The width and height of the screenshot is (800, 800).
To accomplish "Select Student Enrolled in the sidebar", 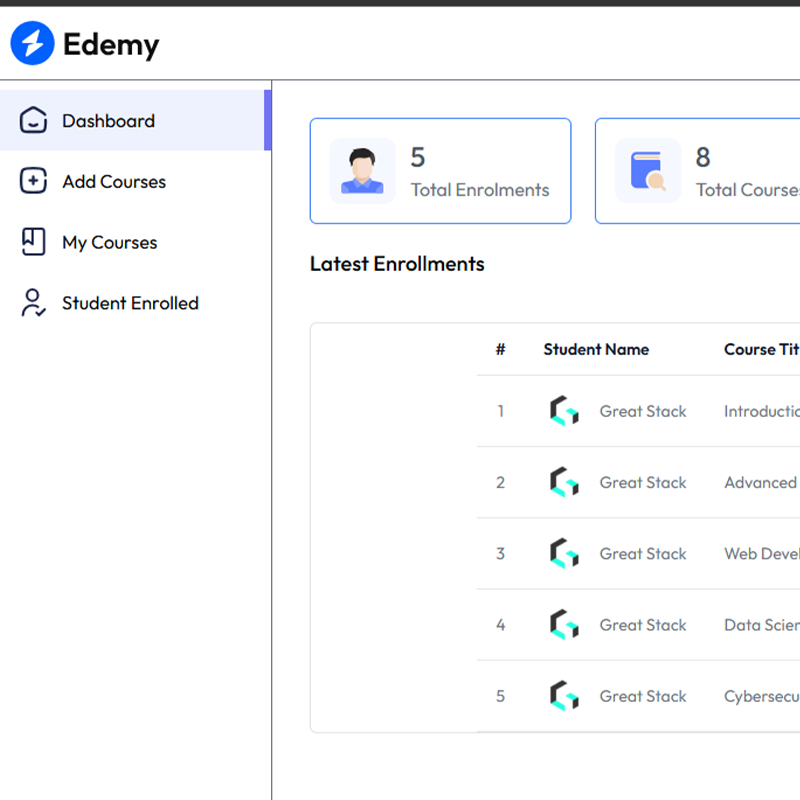I will [130, 303].
